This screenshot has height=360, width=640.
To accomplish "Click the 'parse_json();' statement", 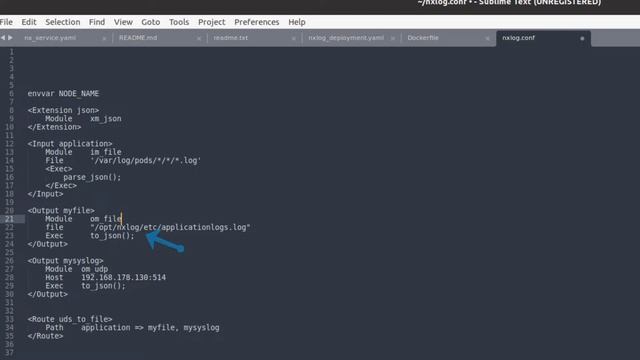I will pos(92,177).
